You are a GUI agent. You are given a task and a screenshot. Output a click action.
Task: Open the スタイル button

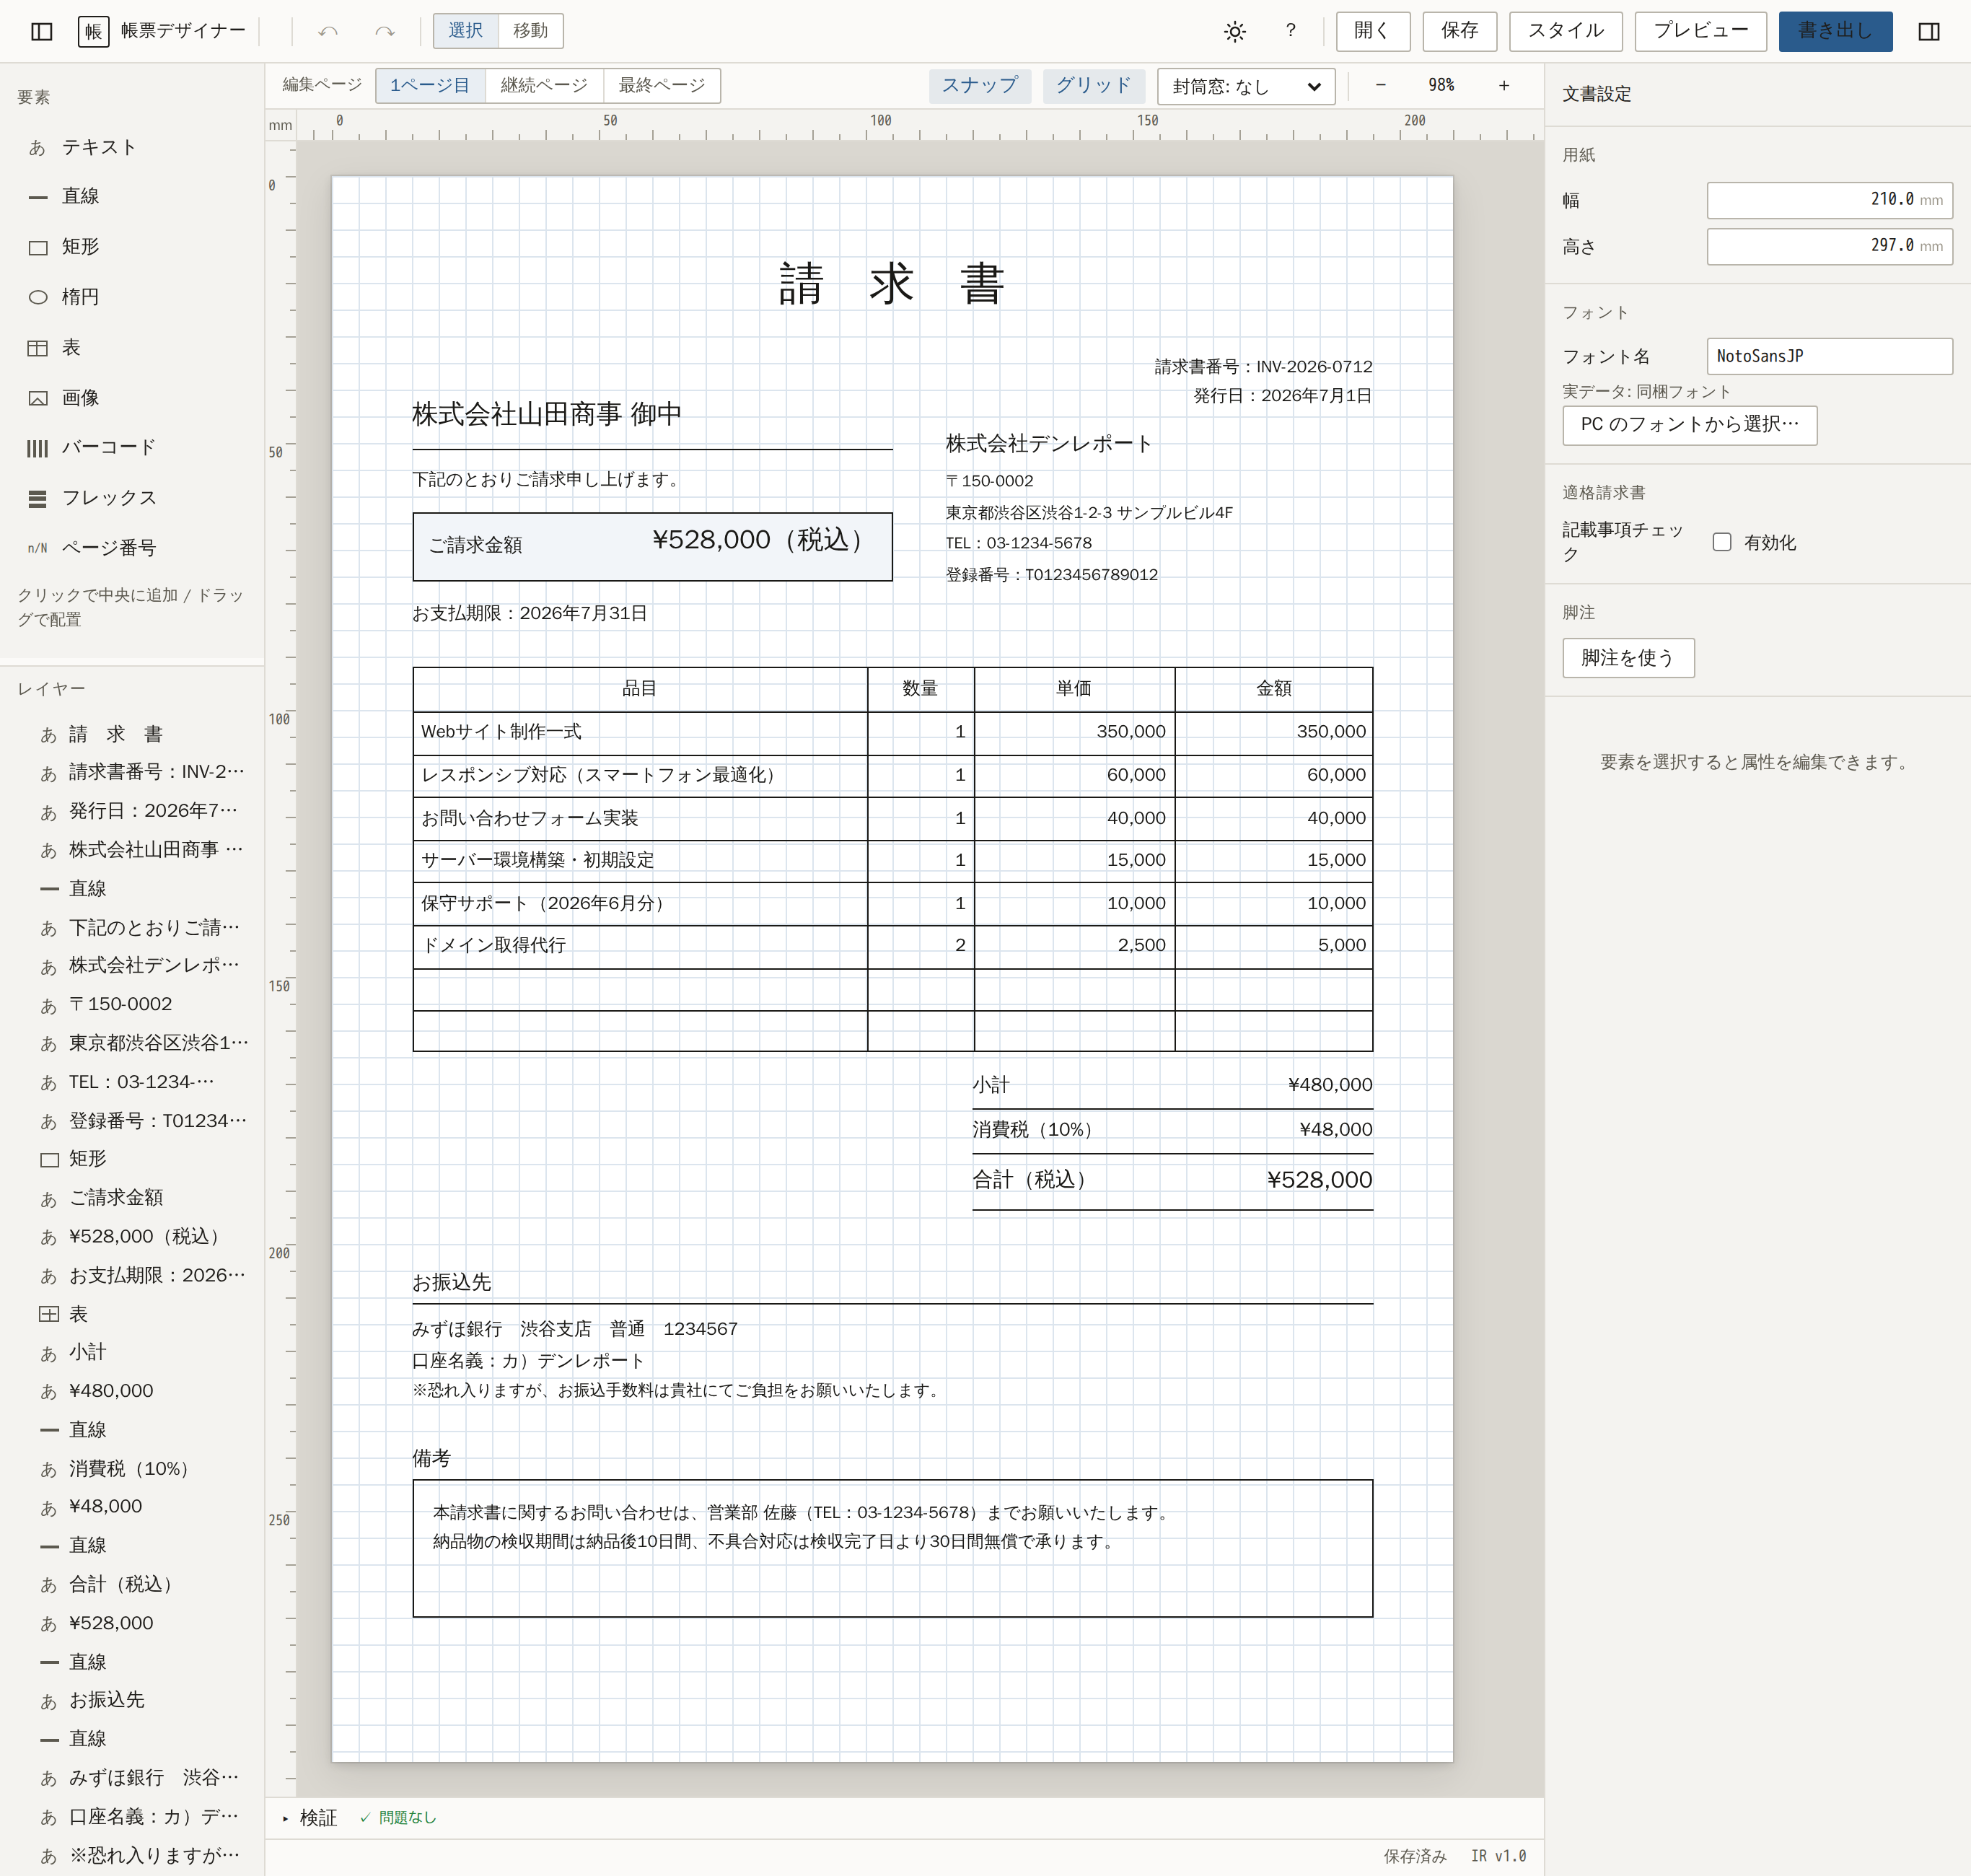pos(1565,31)
